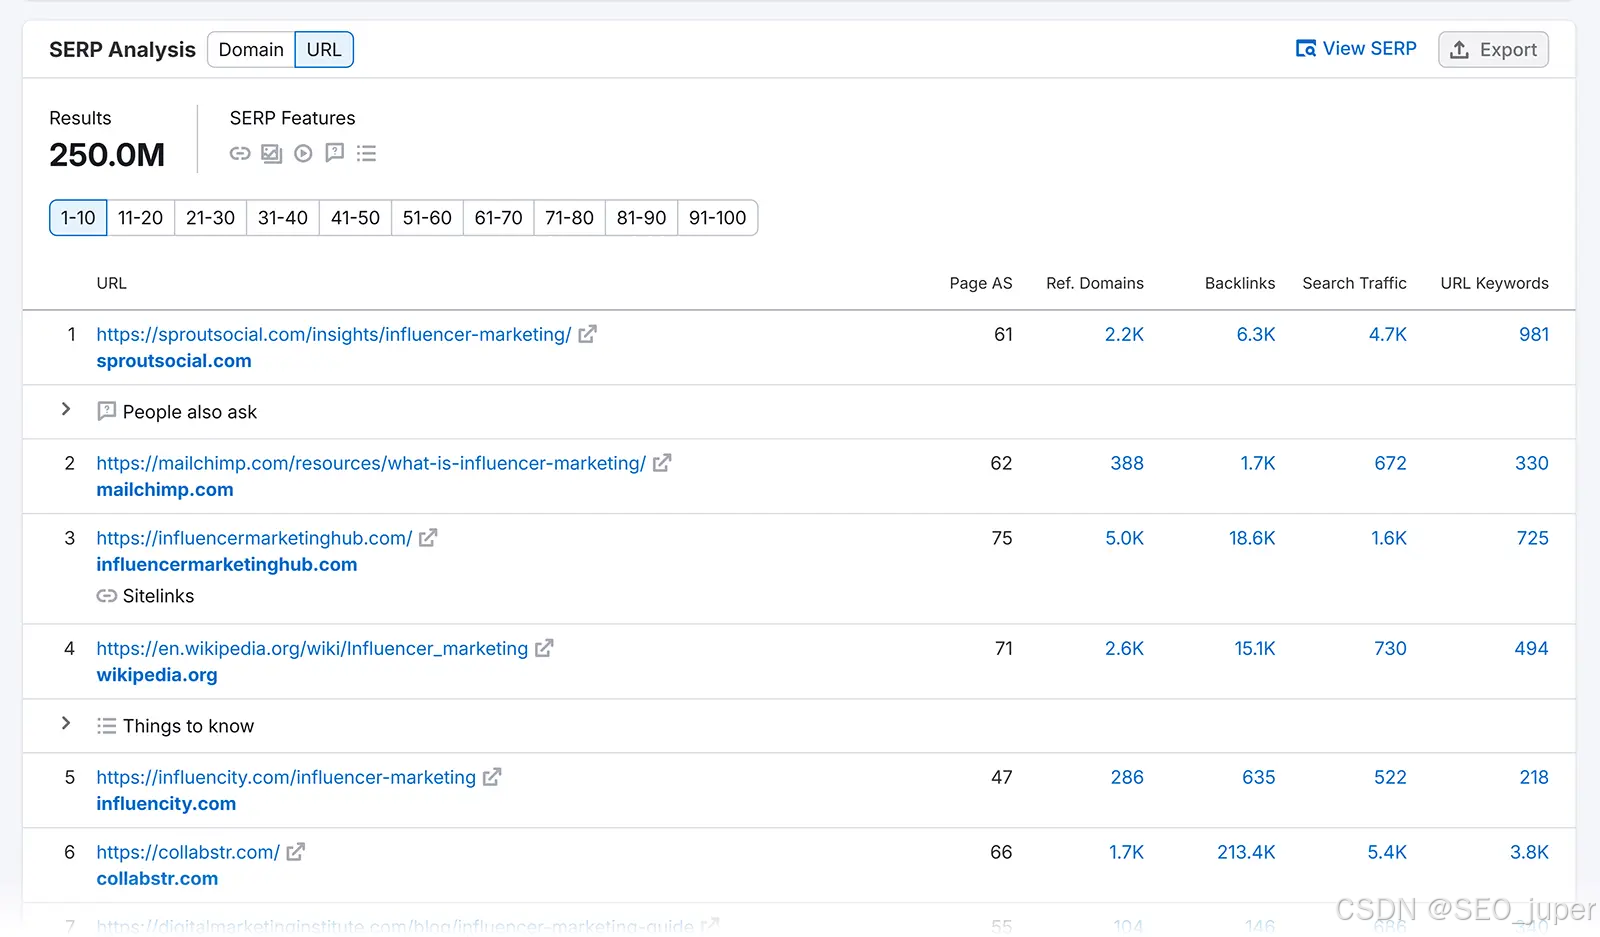Viewport: 1600px width, 937px height.
Task: Open external link icon for sproutsocial URL
Action: pyautogui.click(x=588, y=334)
